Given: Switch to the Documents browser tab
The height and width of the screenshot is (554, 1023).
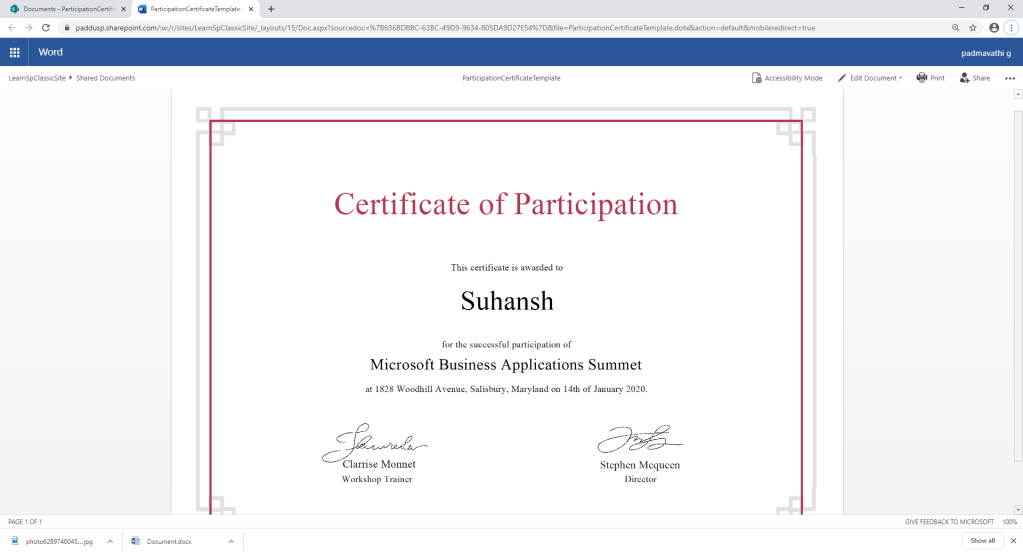Looking at the screenshot, I should click(x=62, y=9).
